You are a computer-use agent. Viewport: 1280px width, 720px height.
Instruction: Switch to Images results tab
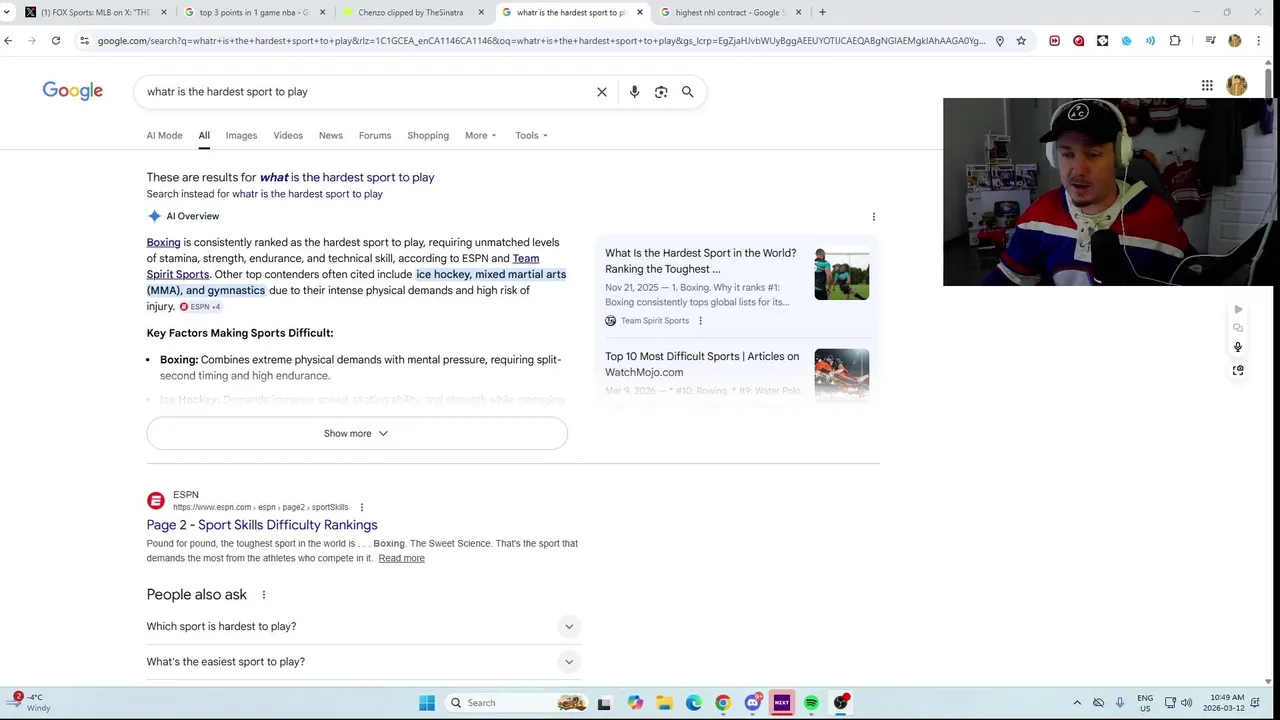coord(241,136)
